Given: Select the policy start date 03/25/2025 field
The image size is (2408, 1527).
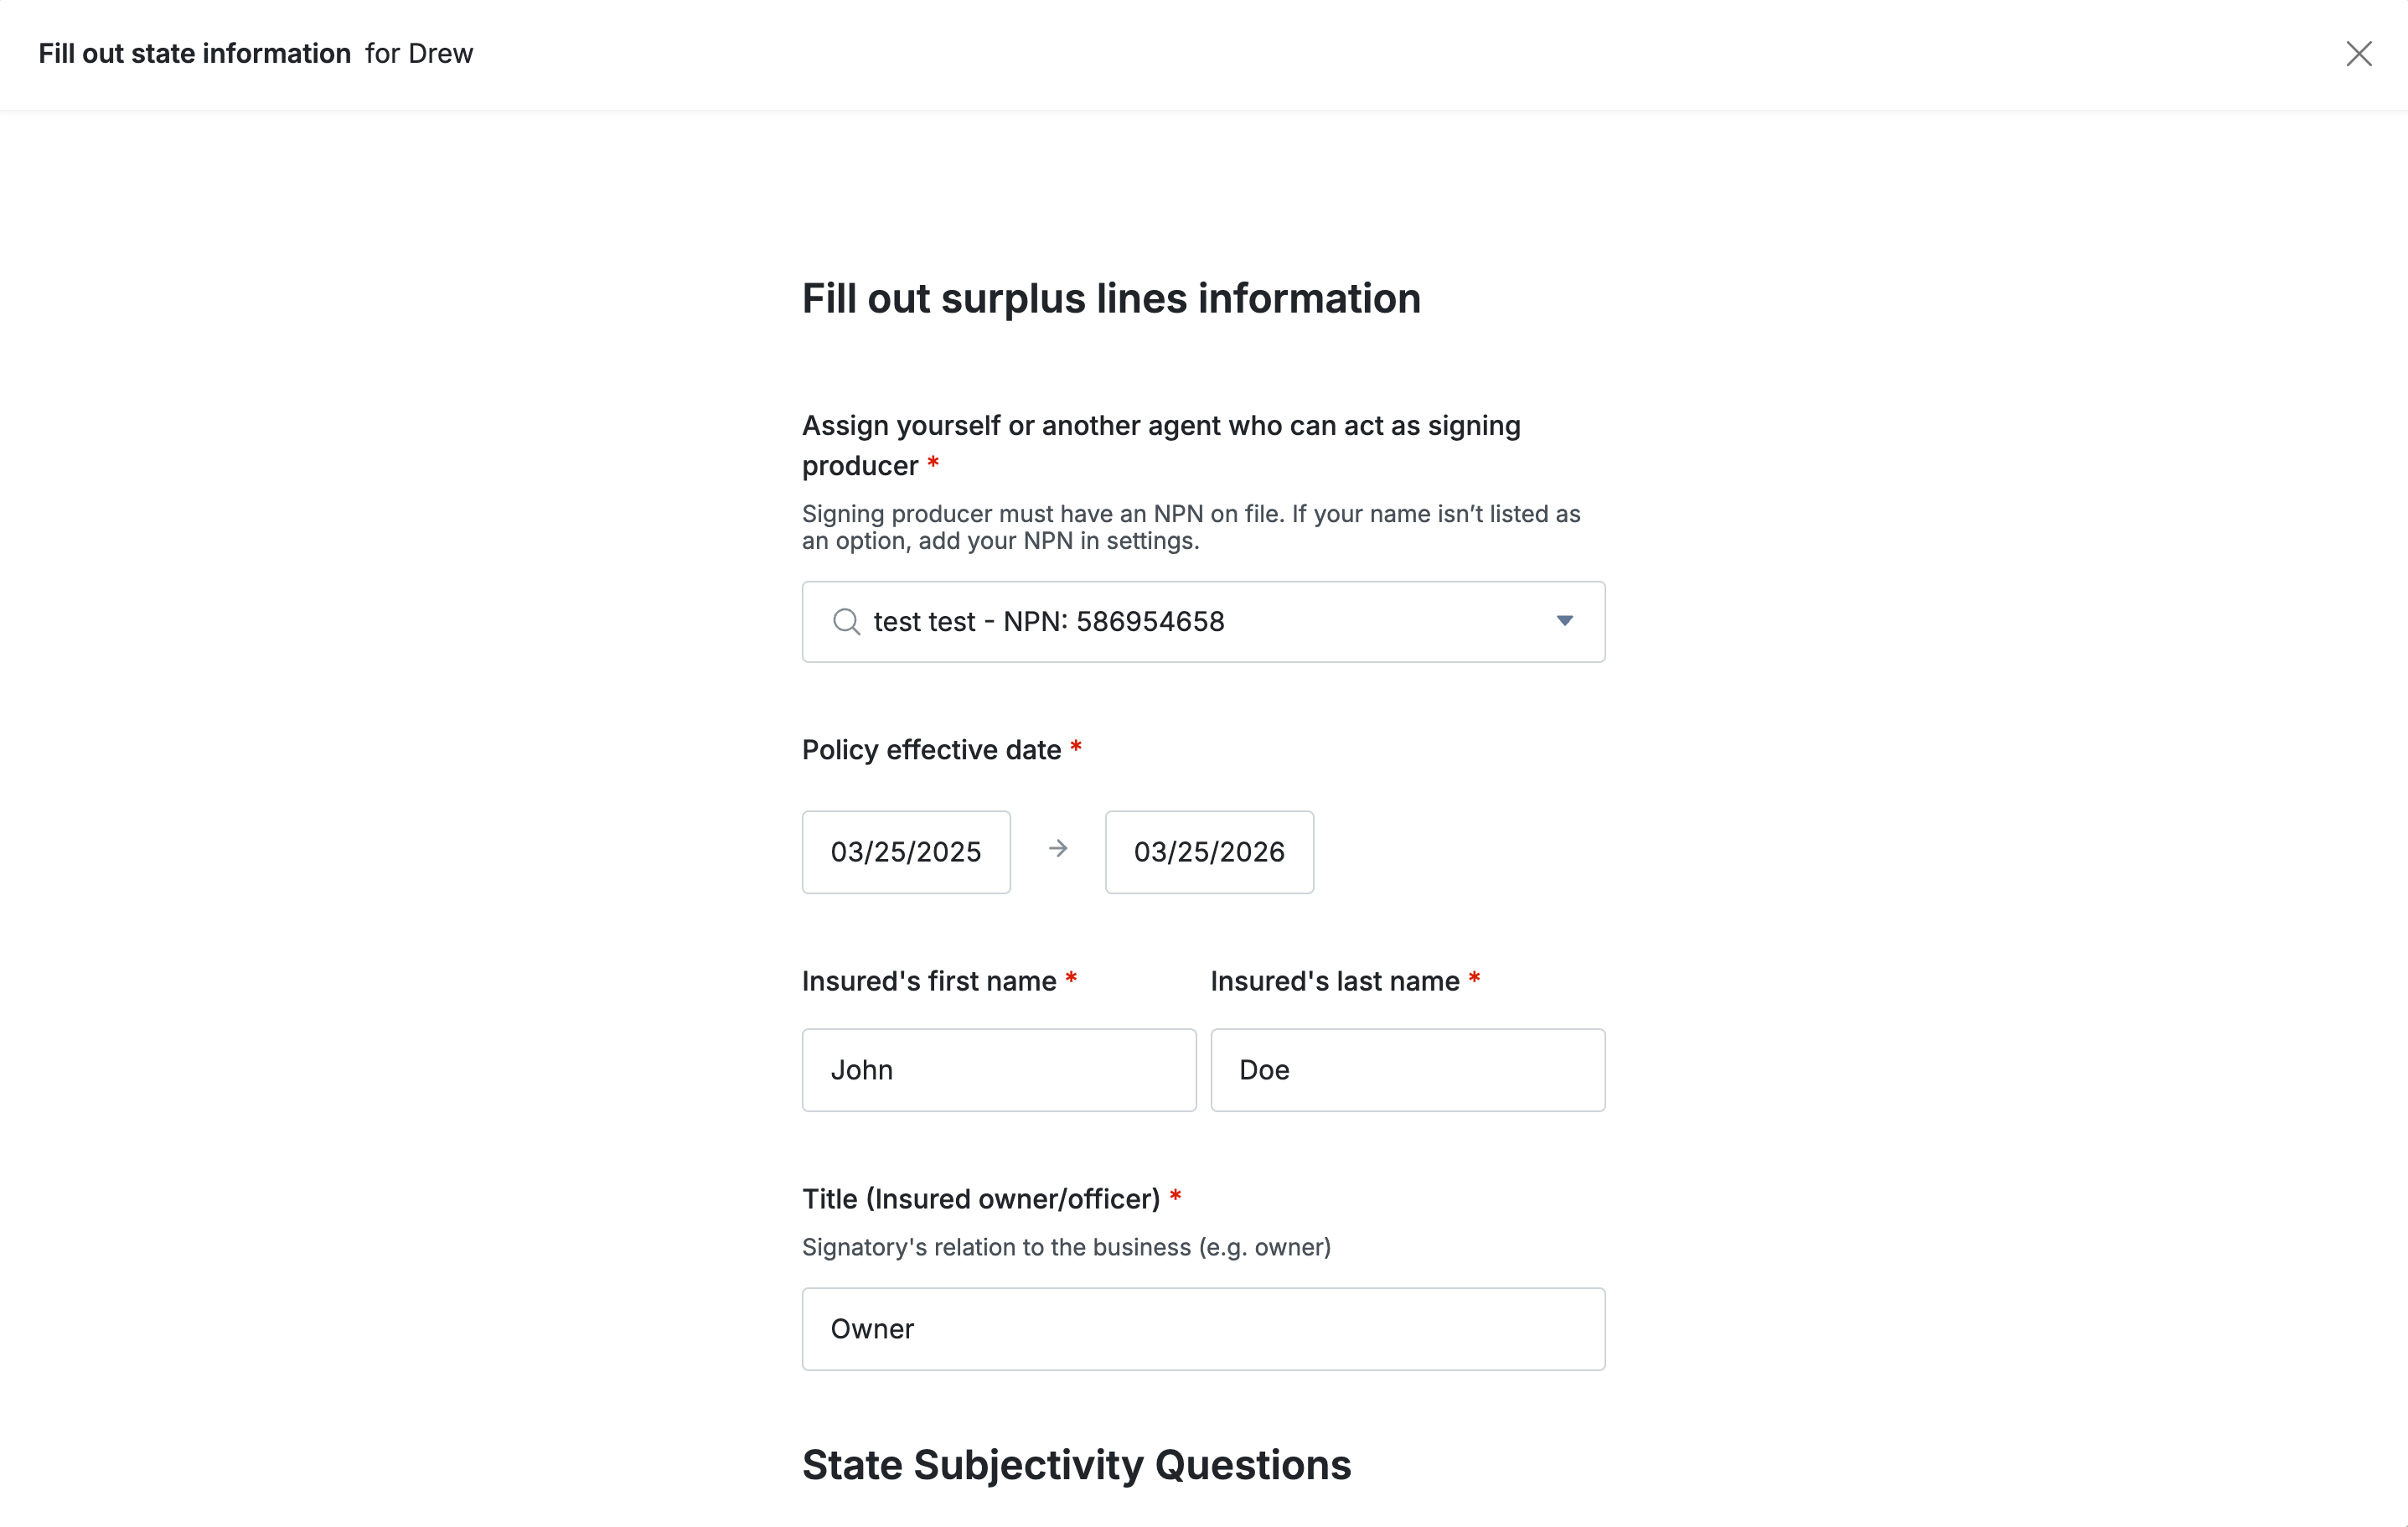Looking at the screenshot, I should click(x=906, y=852).
